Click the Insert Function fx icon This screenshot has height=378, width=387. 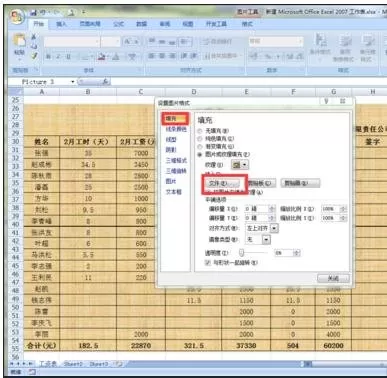105,81
